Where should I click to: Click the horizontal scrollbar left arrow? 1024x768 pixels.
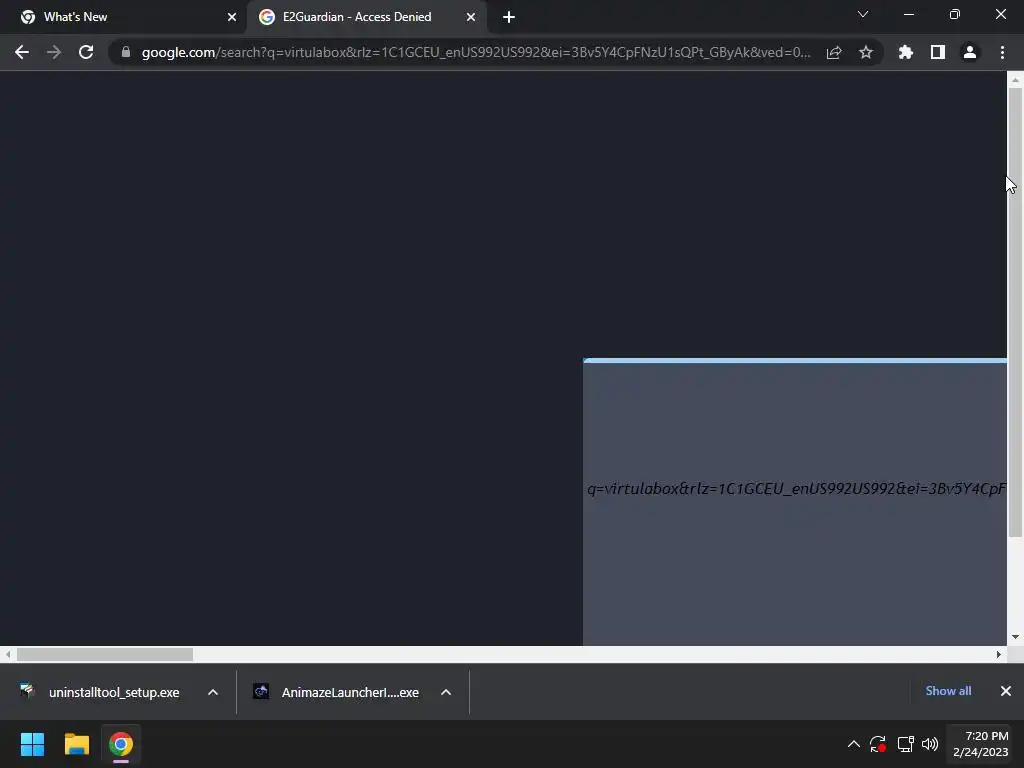(8, 654)
